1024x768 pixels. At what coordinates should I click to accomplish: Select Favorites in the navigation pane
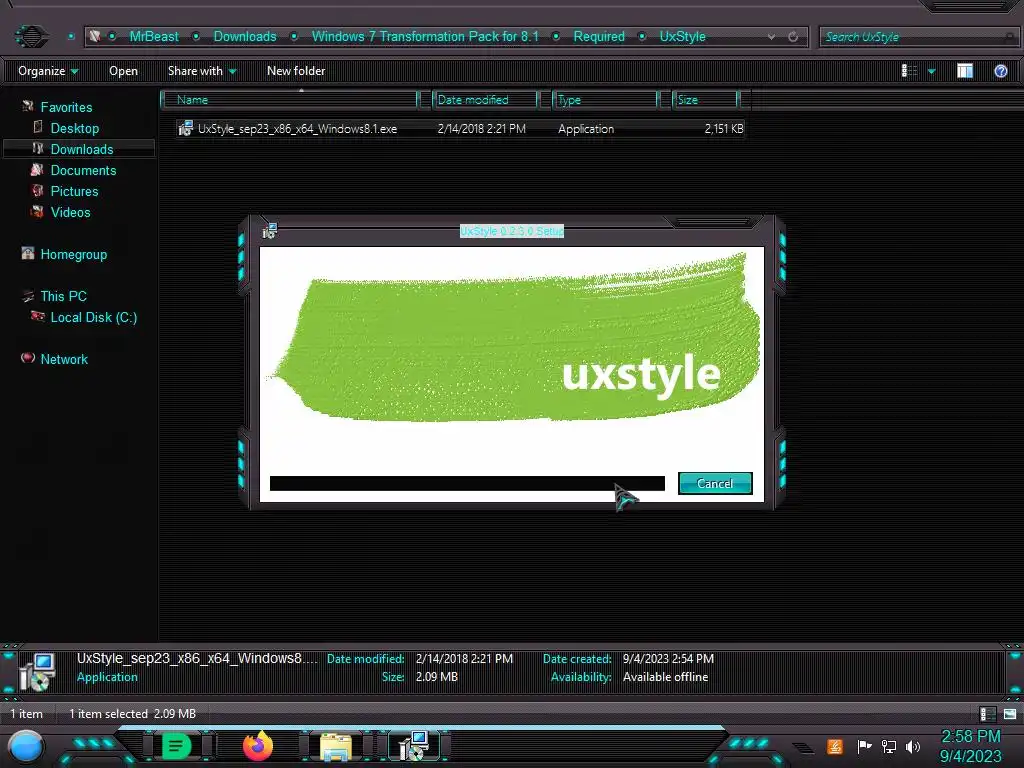pyautogui.click(x=66, y=107)
